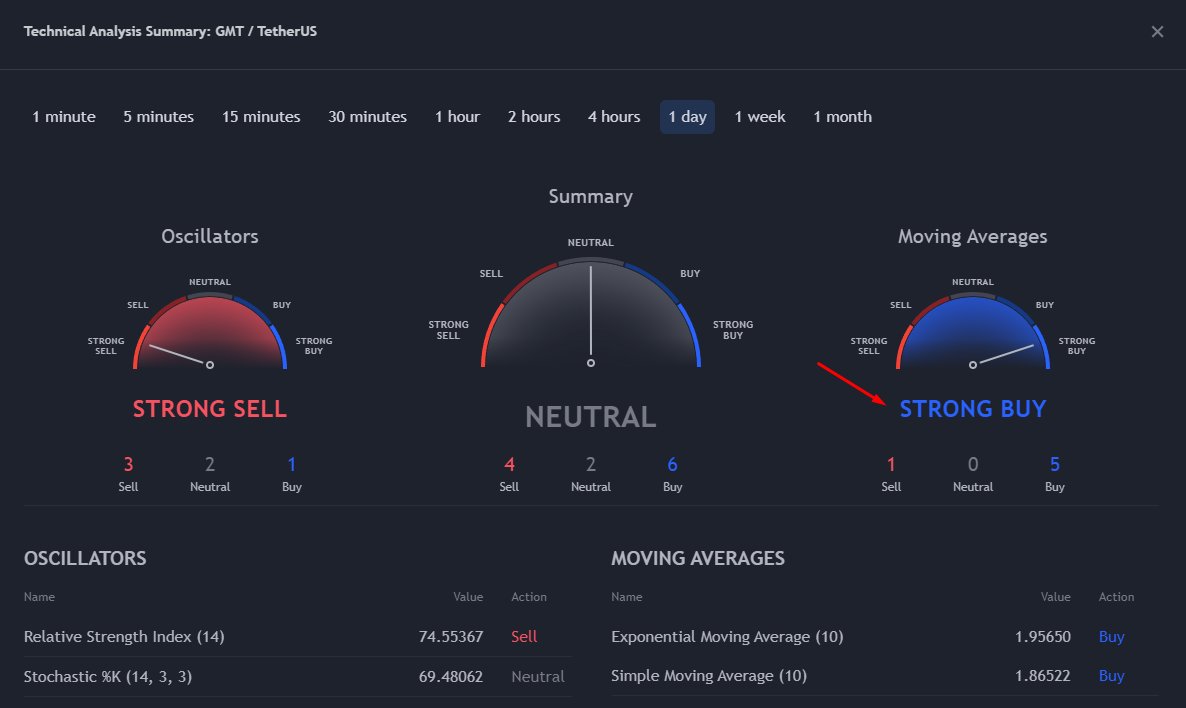1186x708 pixels.
Task: Click the Oscillators neutral count 2
Action: 210,464
